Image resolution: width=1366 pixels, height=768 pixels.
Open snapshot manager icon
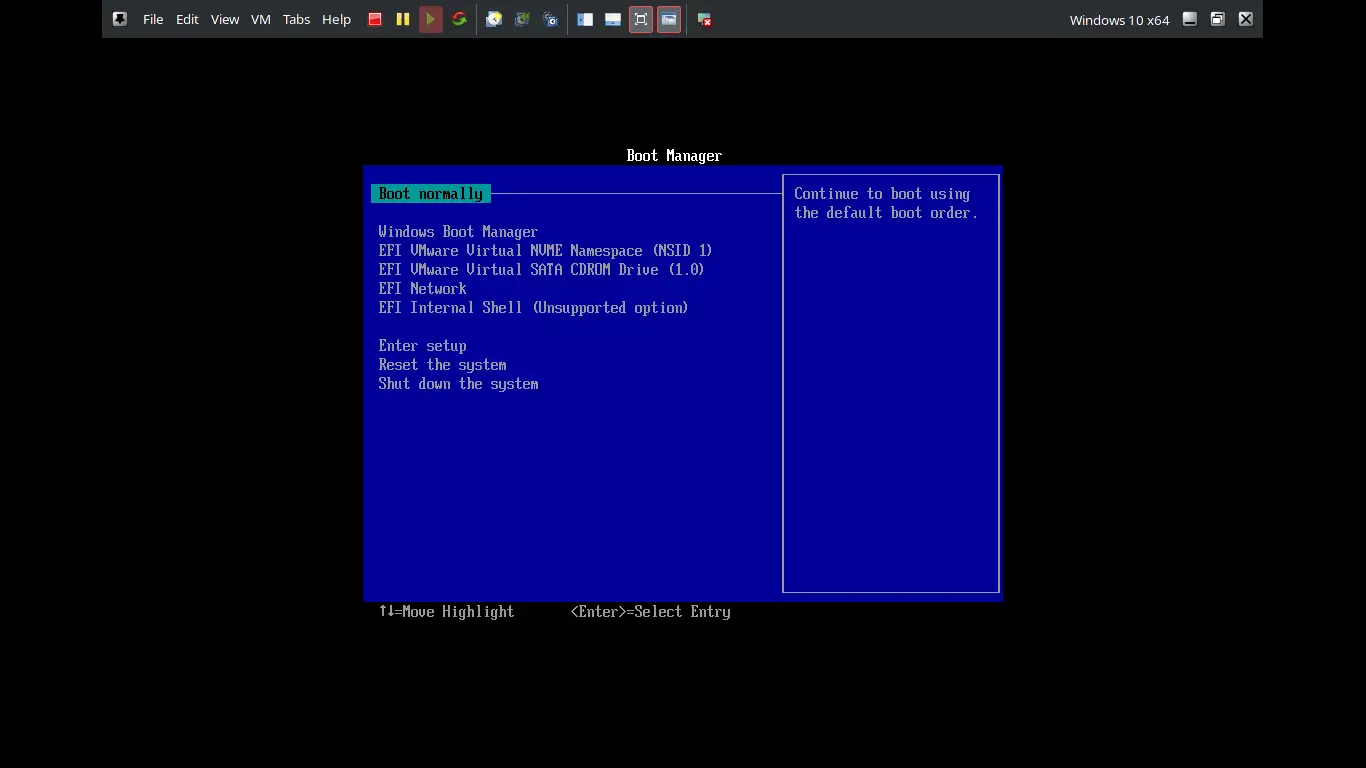click(550, 19)
